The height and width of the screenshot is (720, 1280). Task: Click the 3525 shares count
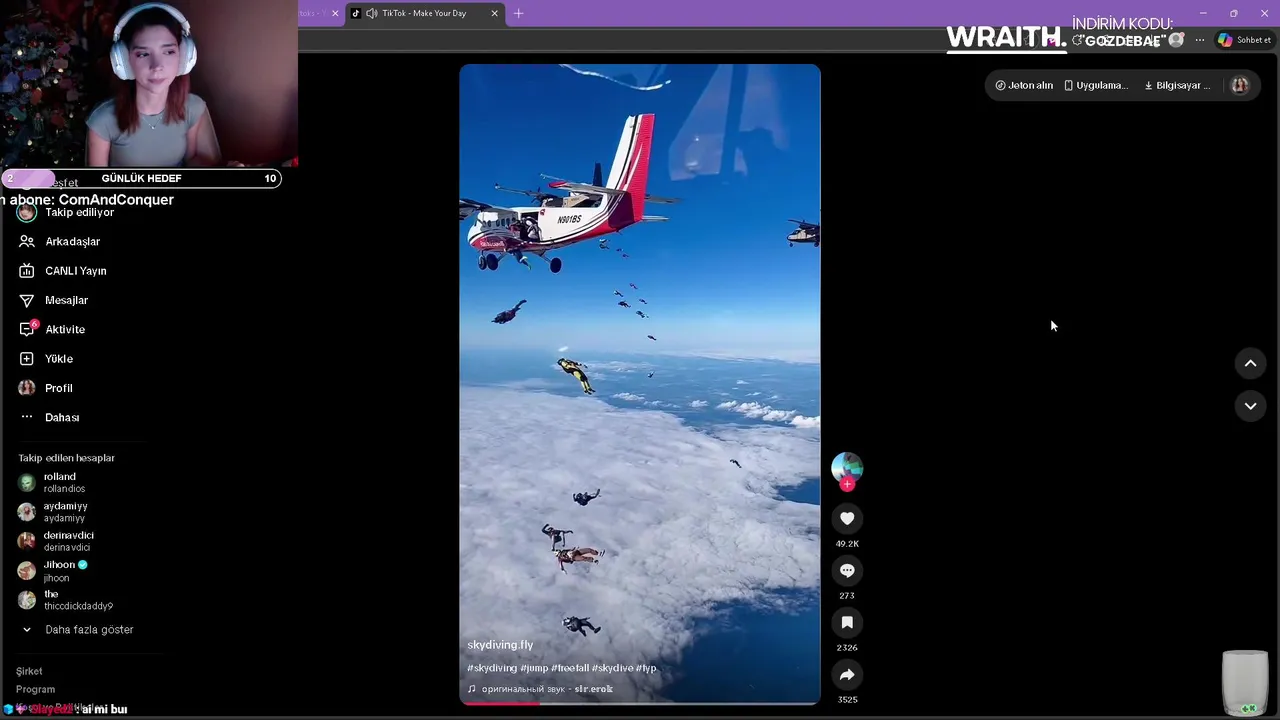coord(847,700)
